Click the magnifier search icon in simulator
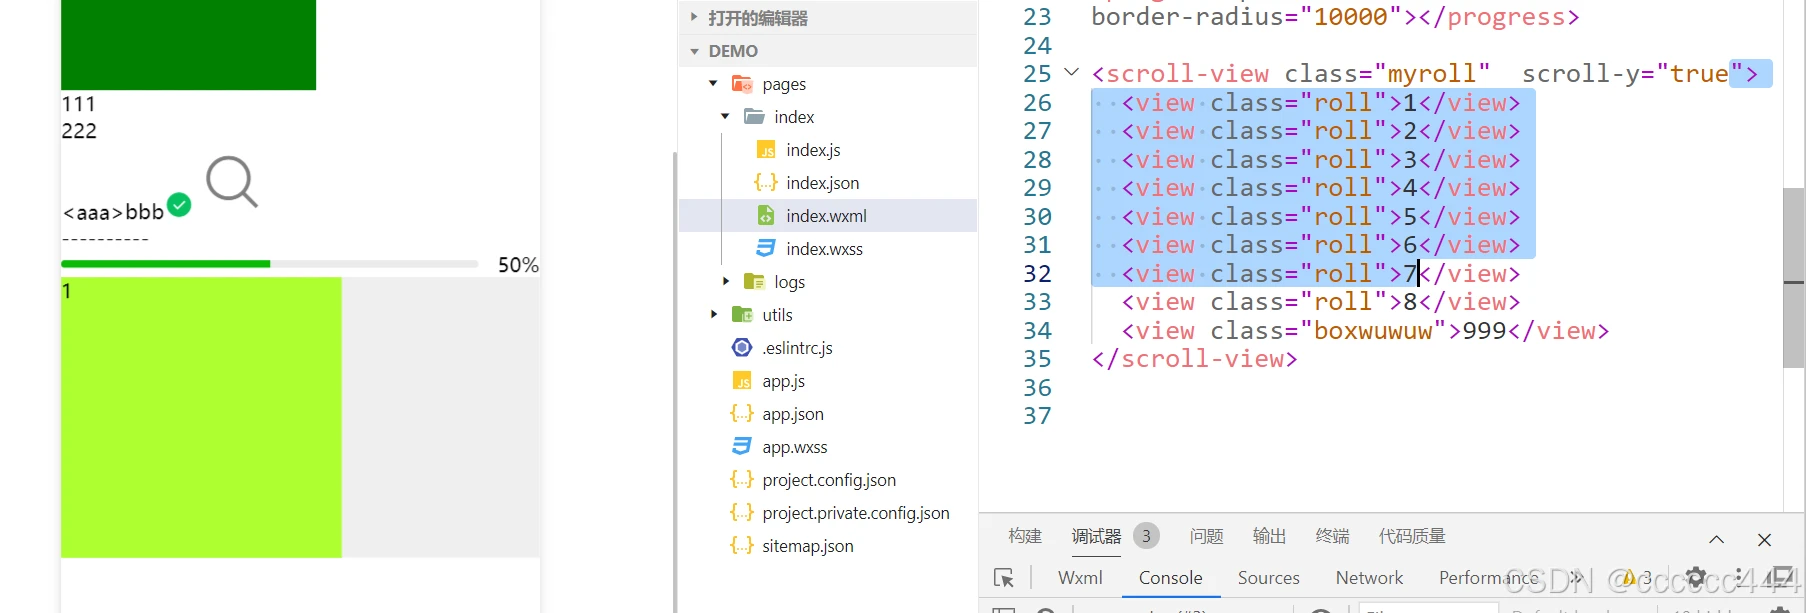Viewport: 1806px width, 613px height. 232,181
